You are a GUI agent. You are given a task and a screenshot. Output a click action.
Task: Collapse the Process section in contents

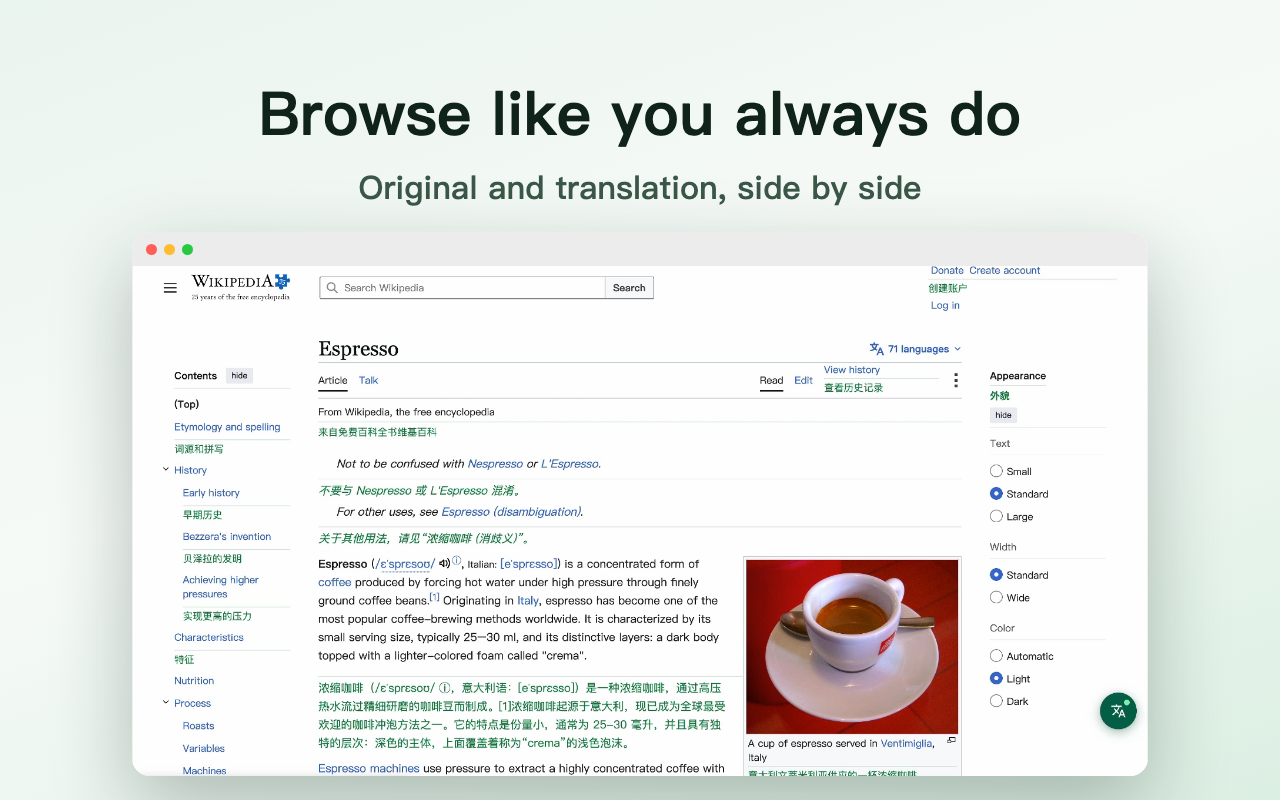click(166, 703)
